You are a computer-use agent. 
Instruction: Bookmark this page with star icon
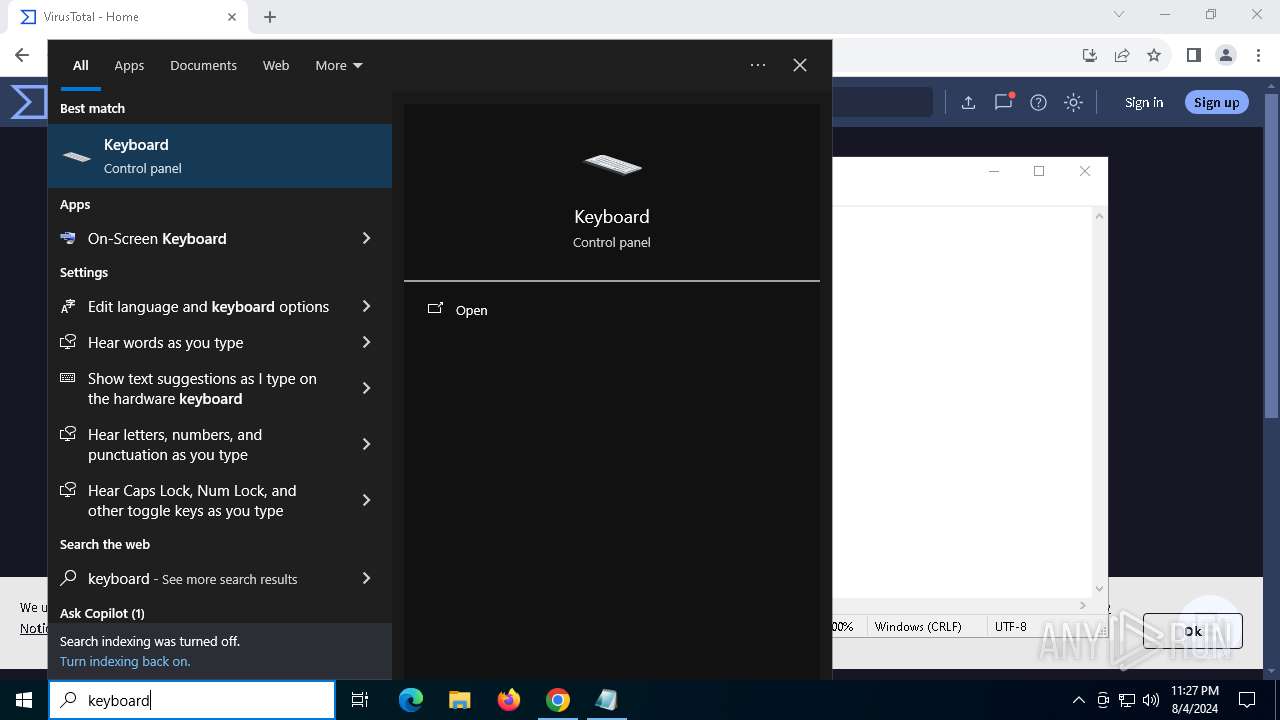[1154, 55]
